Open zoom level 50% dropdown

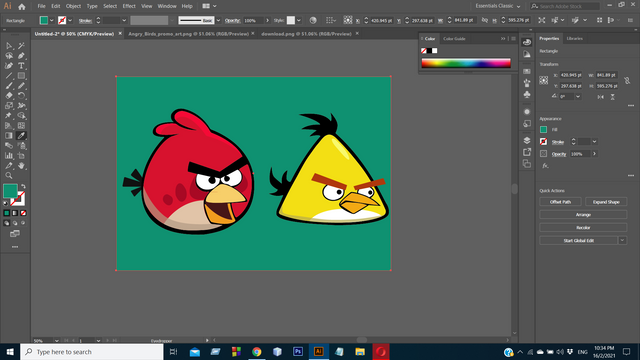pos(56,341)
